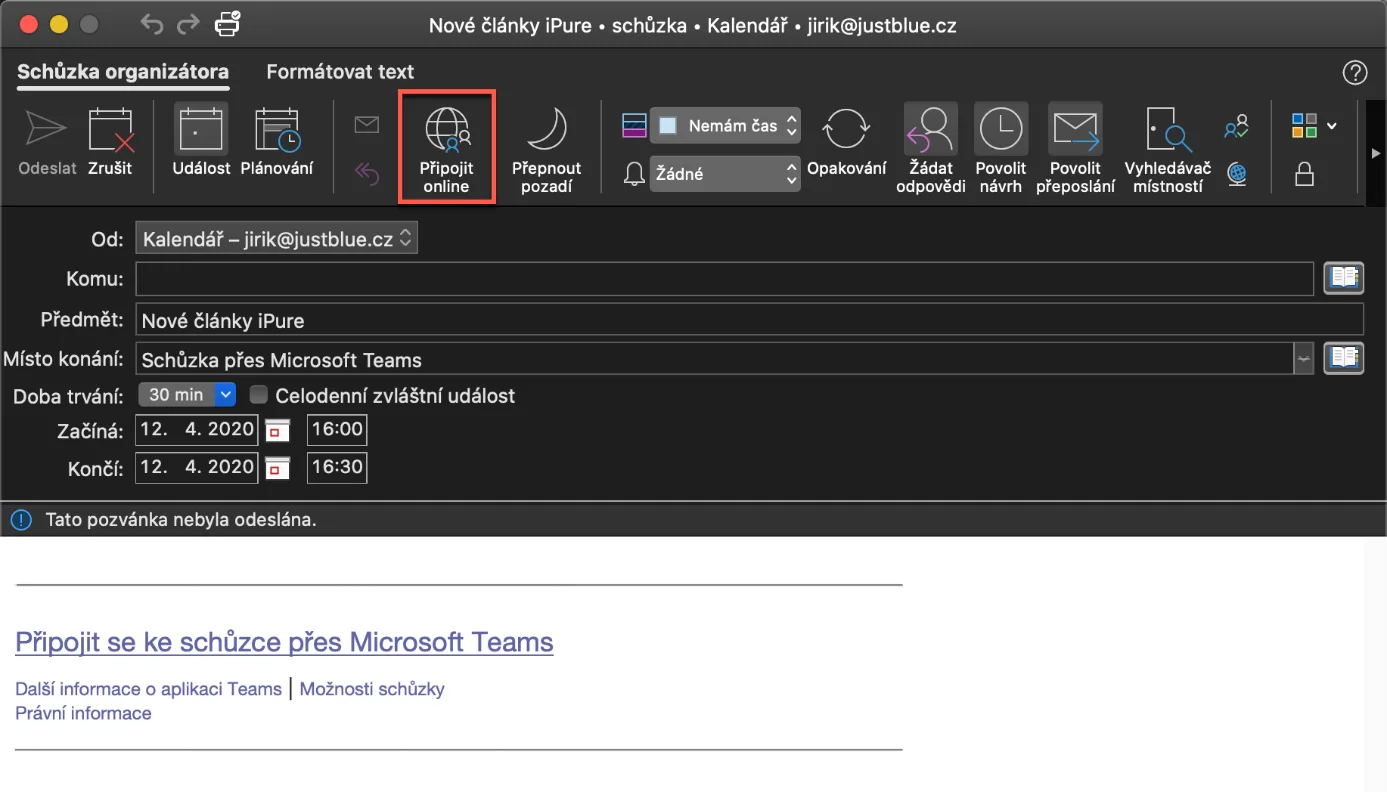Click the time zones globe icon
This screenshot has height=792, width=1387.
click(1237, 174)
